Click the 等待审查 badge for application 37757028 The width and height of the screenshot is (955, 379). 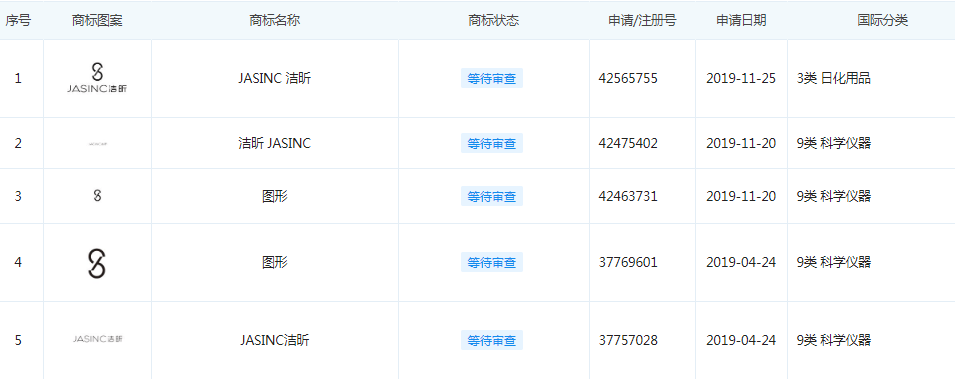[x=492, y=340]
